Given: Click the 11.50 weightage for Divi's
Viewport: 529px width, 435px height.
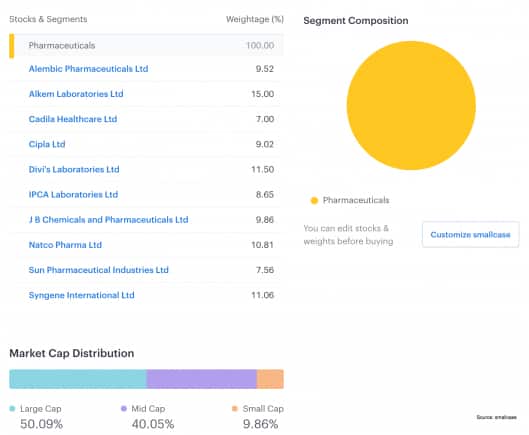Looking at the screenshot, I should (262, 169).
